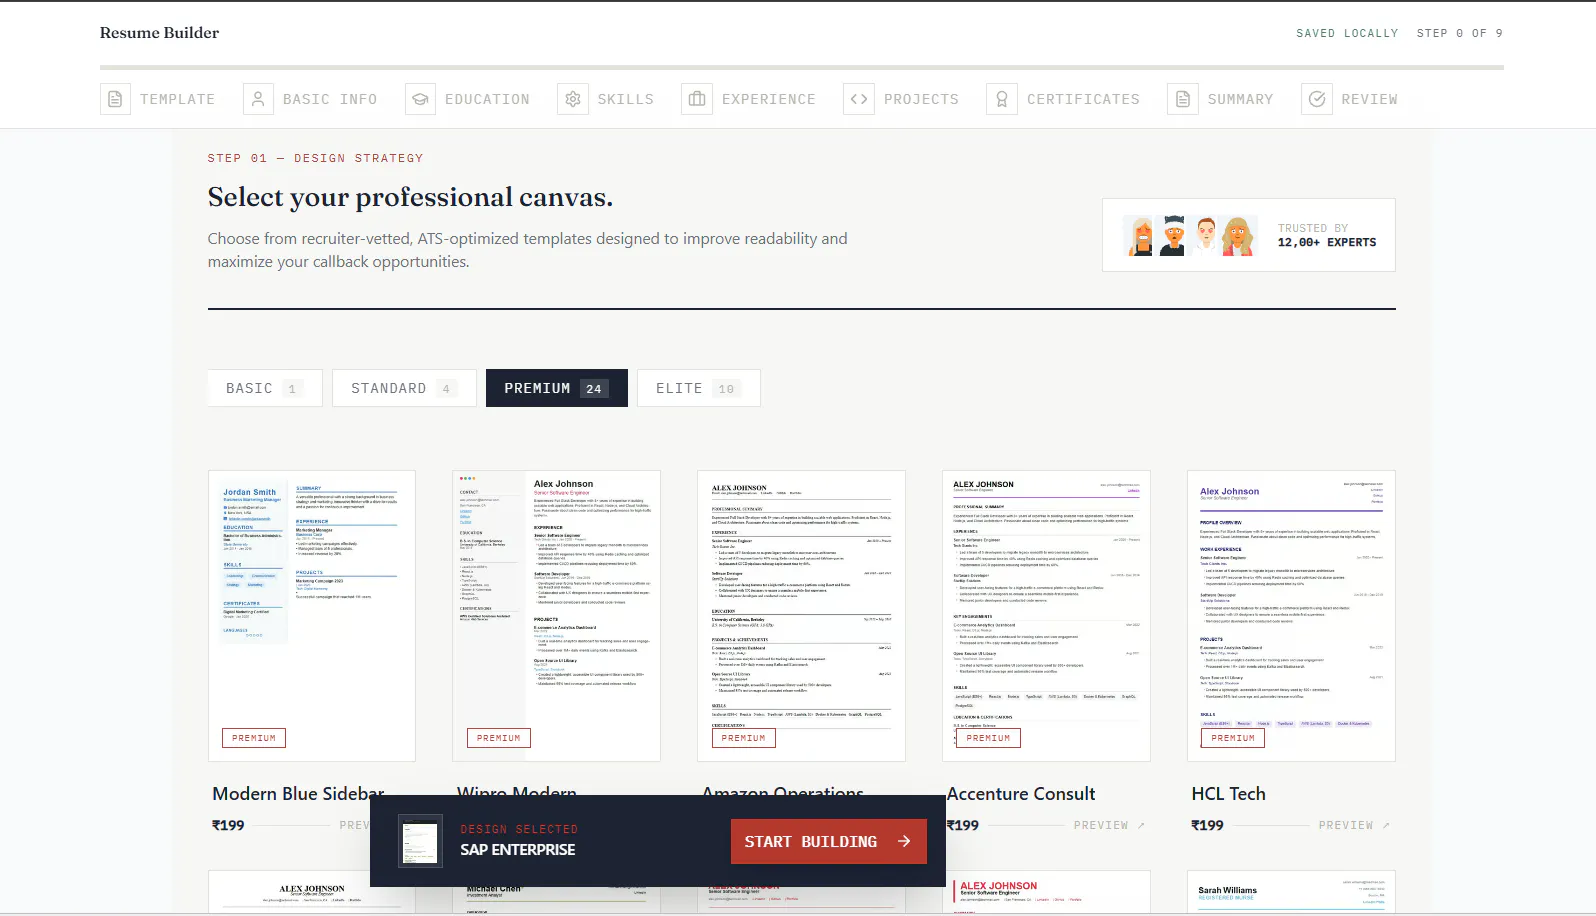
Task: Click the Skills gear icon
Action: tap(573, 99)
